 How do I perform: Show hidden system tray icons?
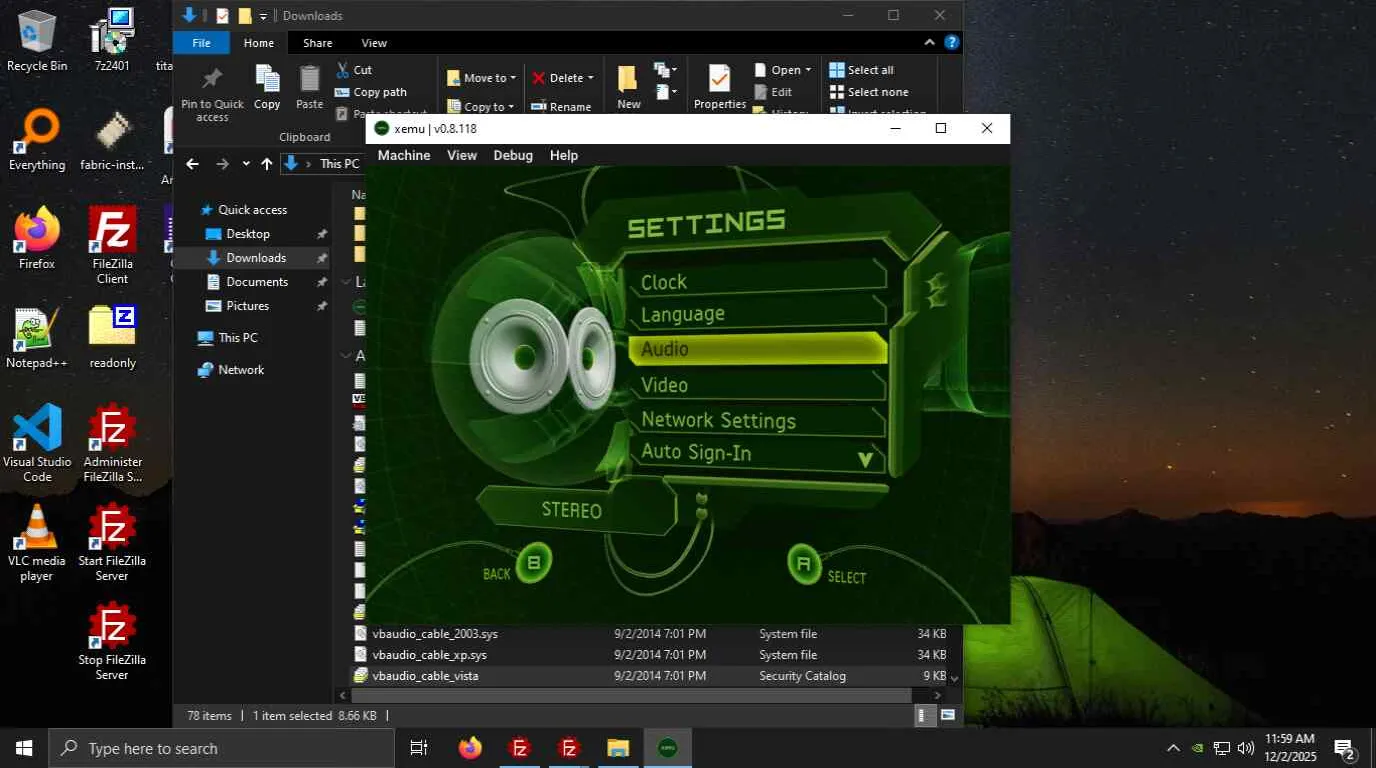coord(1173,748)
